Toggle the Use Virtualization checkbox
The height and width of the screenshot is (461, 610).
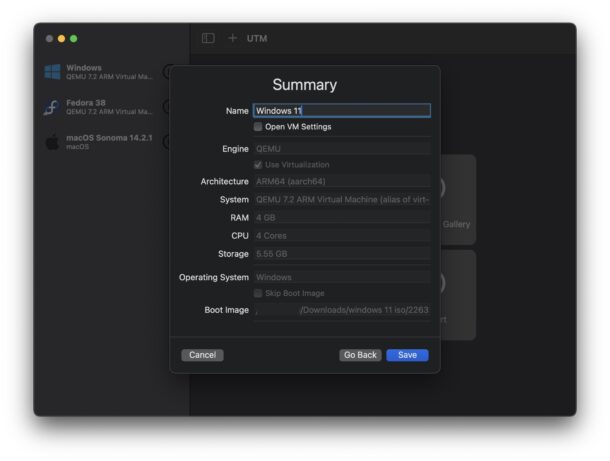pyautogui.click(x=258, y=165)
